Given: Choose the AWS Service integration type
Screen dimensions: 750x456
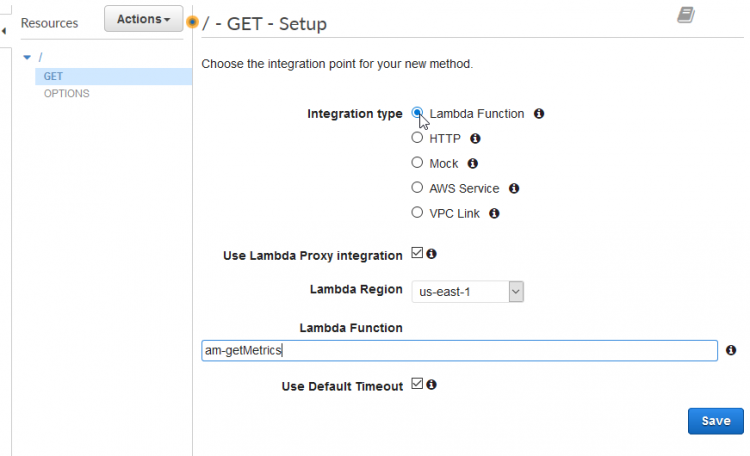Looking at the screenshot, I should [x=418, y=188].
